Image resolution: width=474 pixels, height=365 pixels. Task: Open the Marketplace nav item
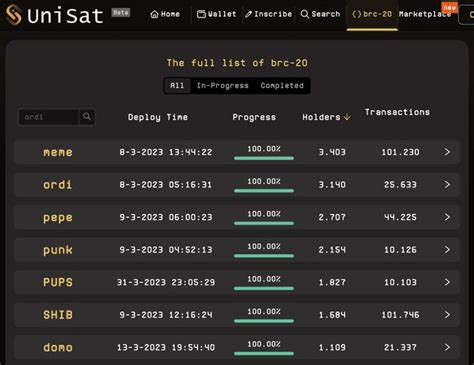pyautogui.click(x=425, y=14)
